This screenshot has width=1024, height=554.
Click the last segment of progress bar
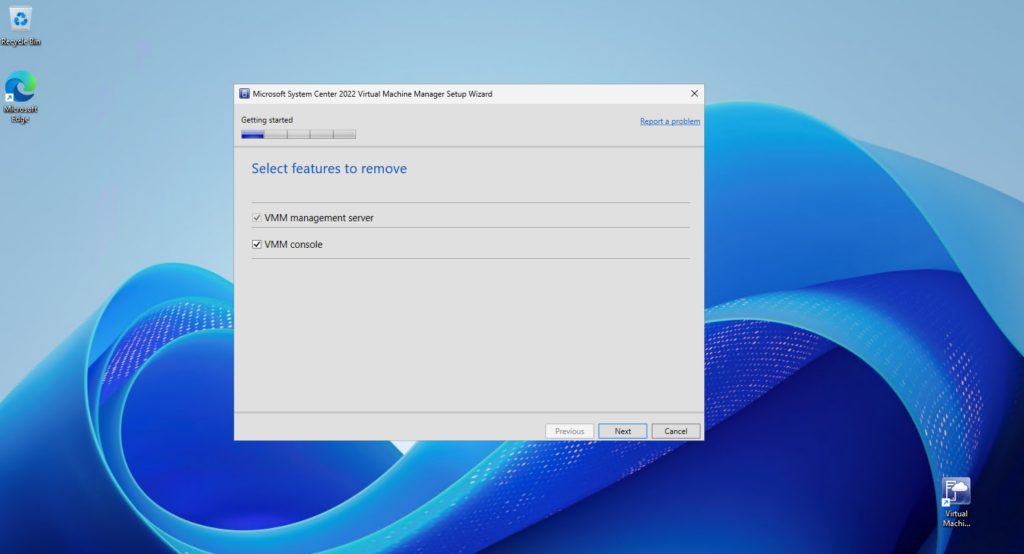[345, 134]
